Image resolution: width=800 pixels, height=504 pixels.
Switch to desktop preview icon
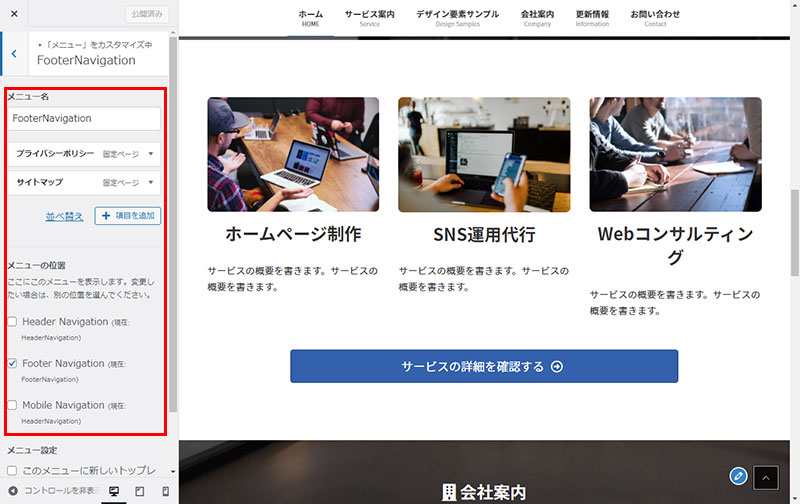[114, 492]
